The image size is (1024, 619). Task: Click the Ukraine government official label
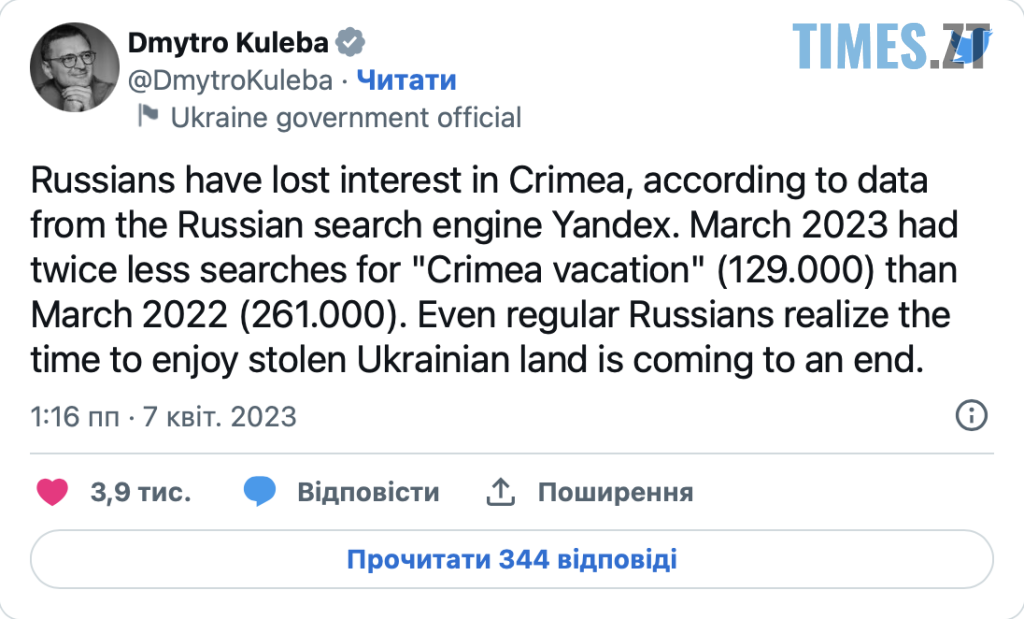[x=346, y=118]
